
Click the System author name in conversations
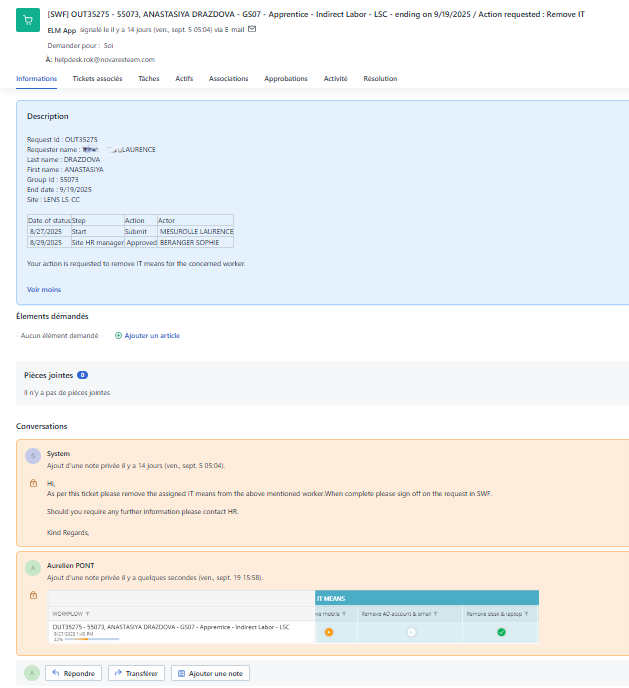pos(58,454)
